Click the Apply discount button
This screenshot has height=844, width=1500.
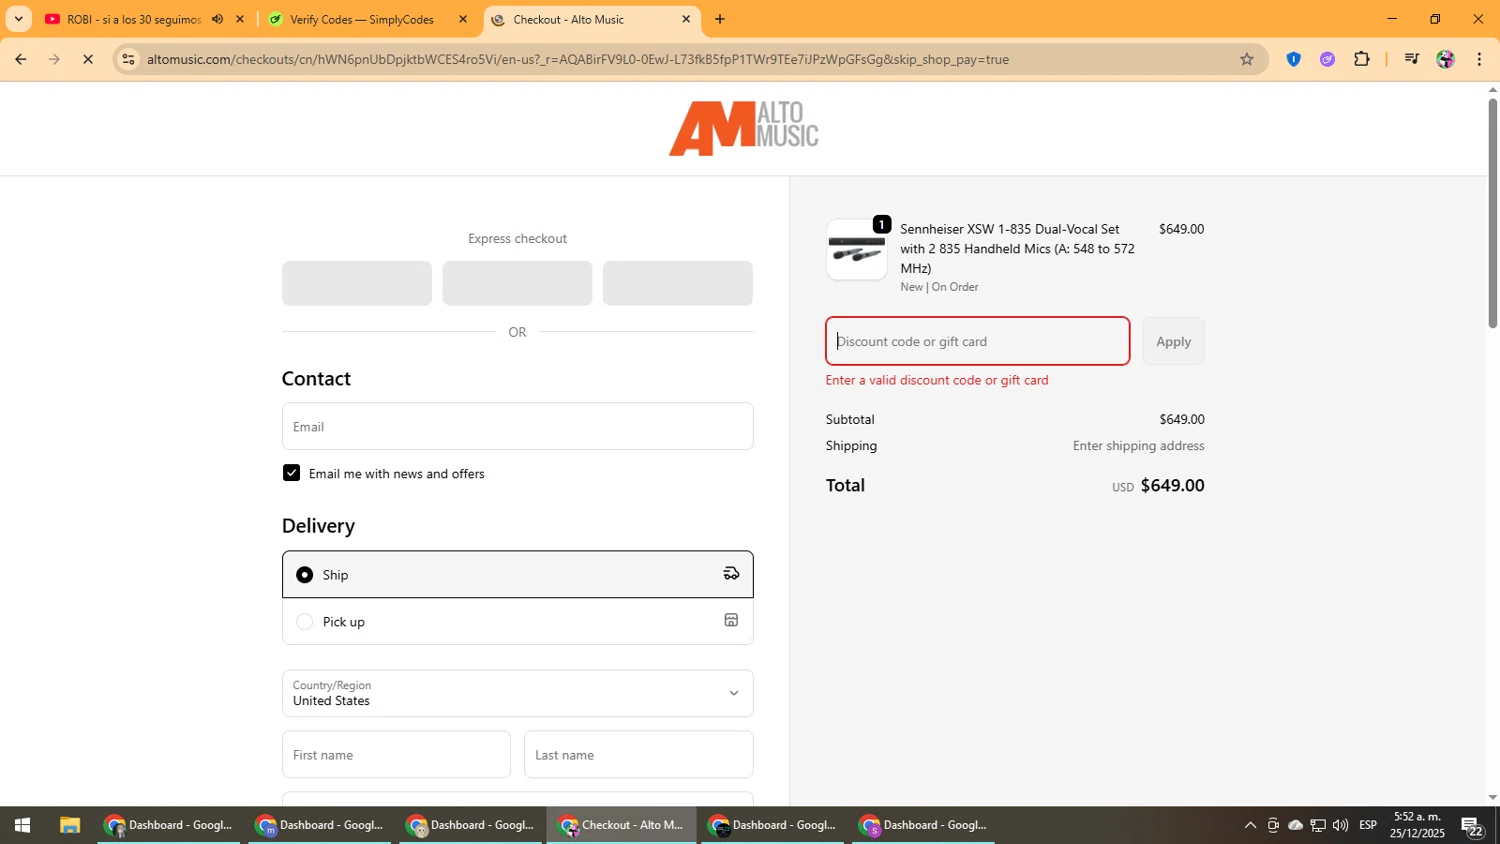pos(1173,341)
